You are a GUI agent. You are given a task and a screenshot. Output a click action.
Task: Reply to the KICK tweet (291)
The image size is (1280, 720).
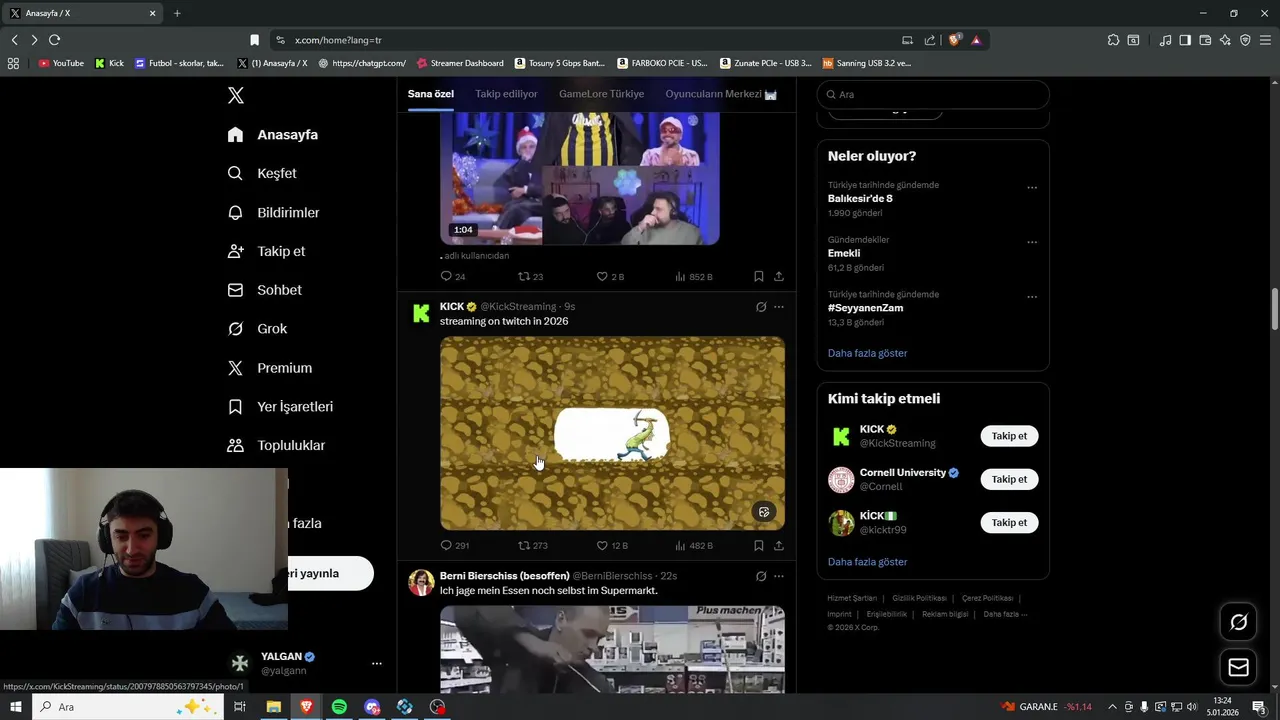coord(454,545)
